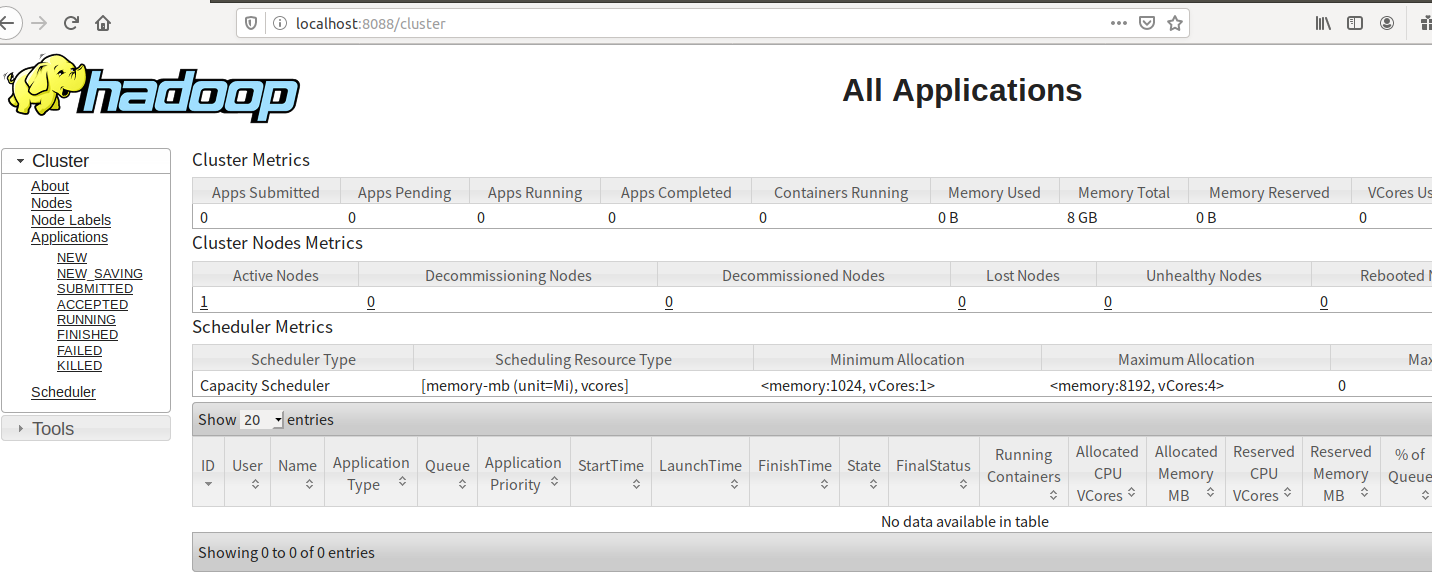The image size is (1432, 585).
Task: Filter applications by ACCEPTED state
Action: point(93,305)
